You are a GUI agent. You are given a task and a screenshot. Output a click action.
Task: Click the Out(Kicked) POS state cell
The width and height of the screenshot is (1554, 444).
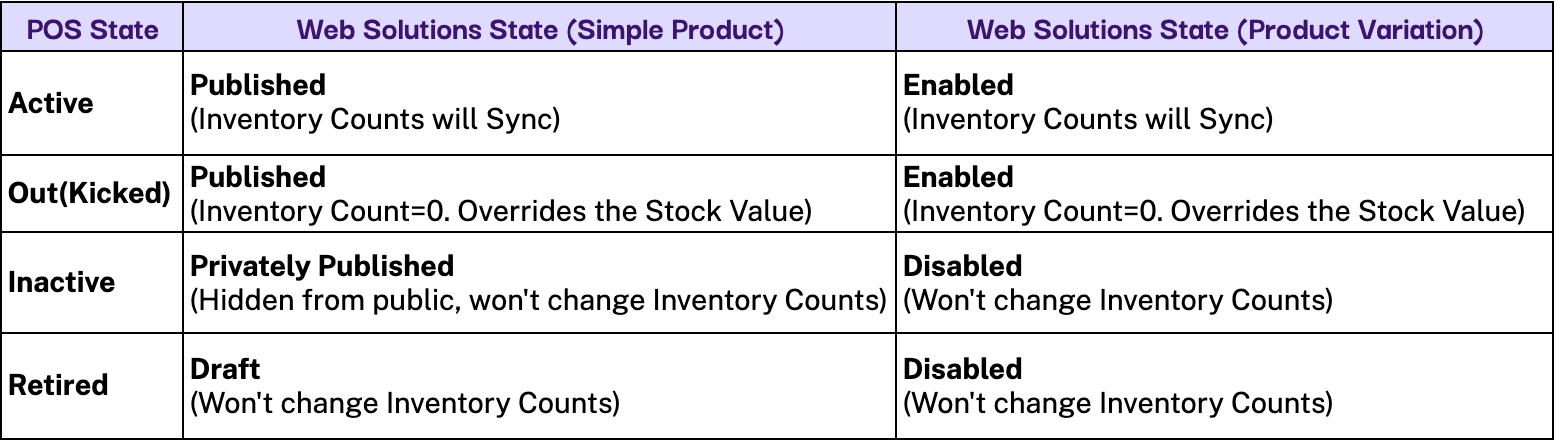pos(91,193)
